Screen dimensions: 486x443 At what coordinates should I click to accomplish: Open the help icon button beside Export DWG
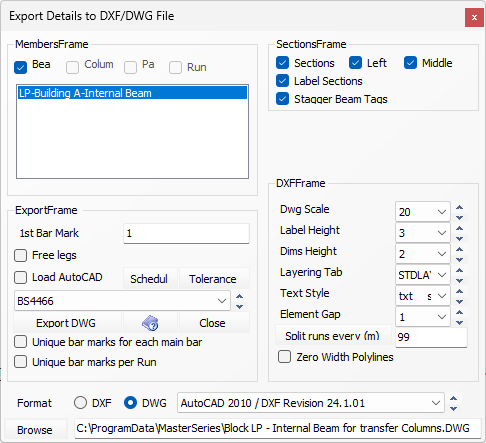pos(150,323)
